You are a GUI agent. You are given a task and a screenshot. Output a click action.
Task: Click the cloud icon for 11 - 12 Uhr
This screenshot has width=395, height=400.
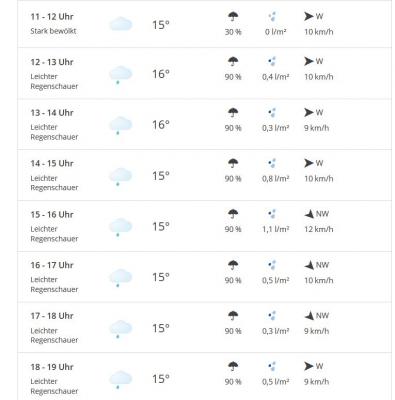pyautogui.click(x=121, y=25)
